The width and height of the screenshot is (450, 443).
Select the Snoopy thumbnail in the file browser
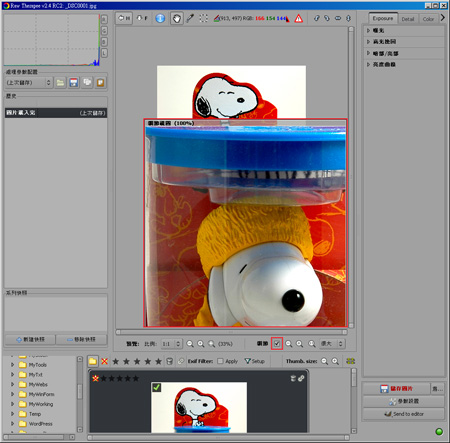(199, 407)
